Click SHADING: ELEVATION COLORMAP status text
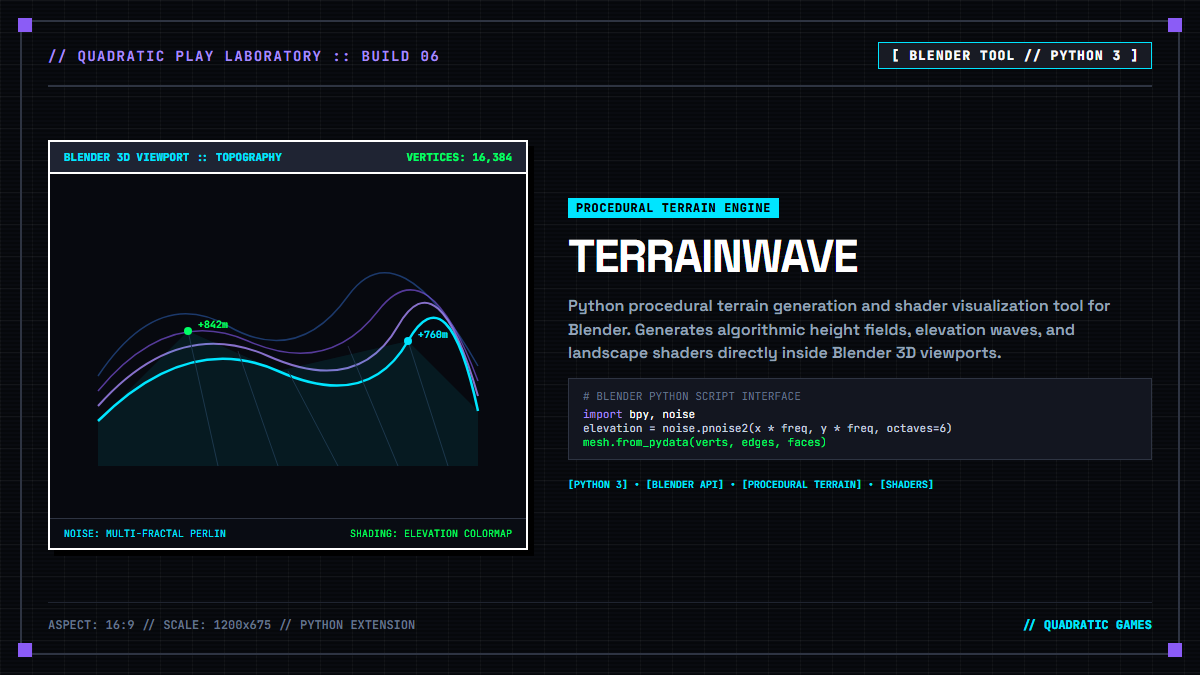1200x675 pixels. [431, 533]
